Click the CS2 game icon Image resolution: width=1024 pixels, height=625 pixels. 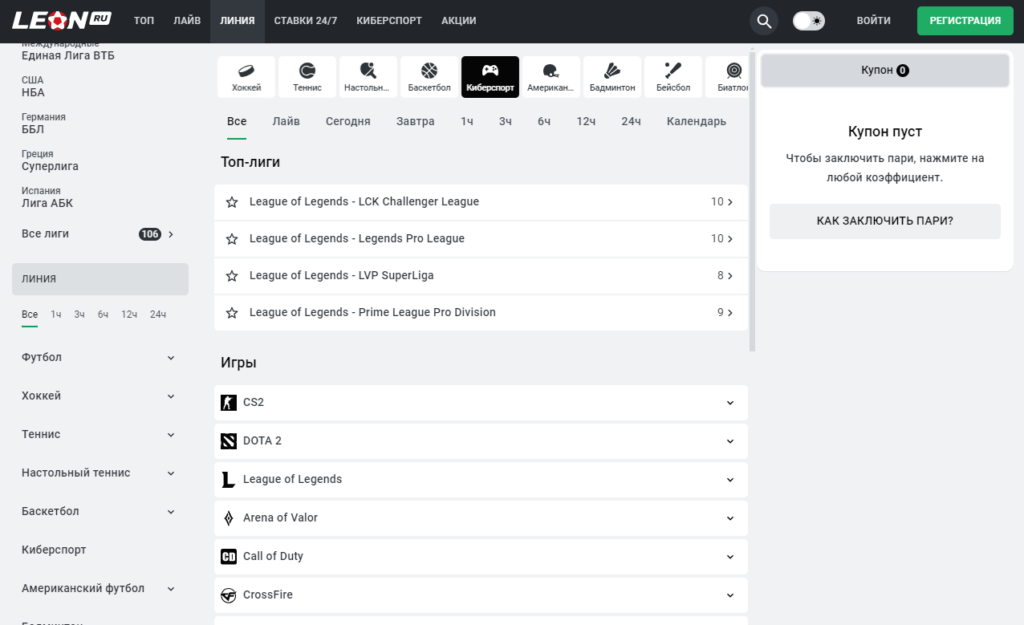tap(229, 402)
